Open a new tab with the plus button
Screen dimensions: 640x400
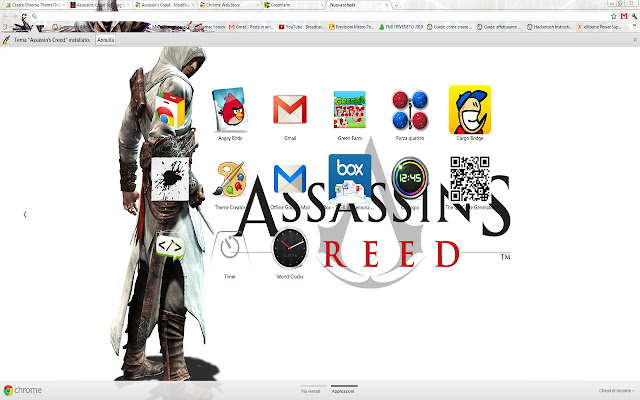(396, 5)
